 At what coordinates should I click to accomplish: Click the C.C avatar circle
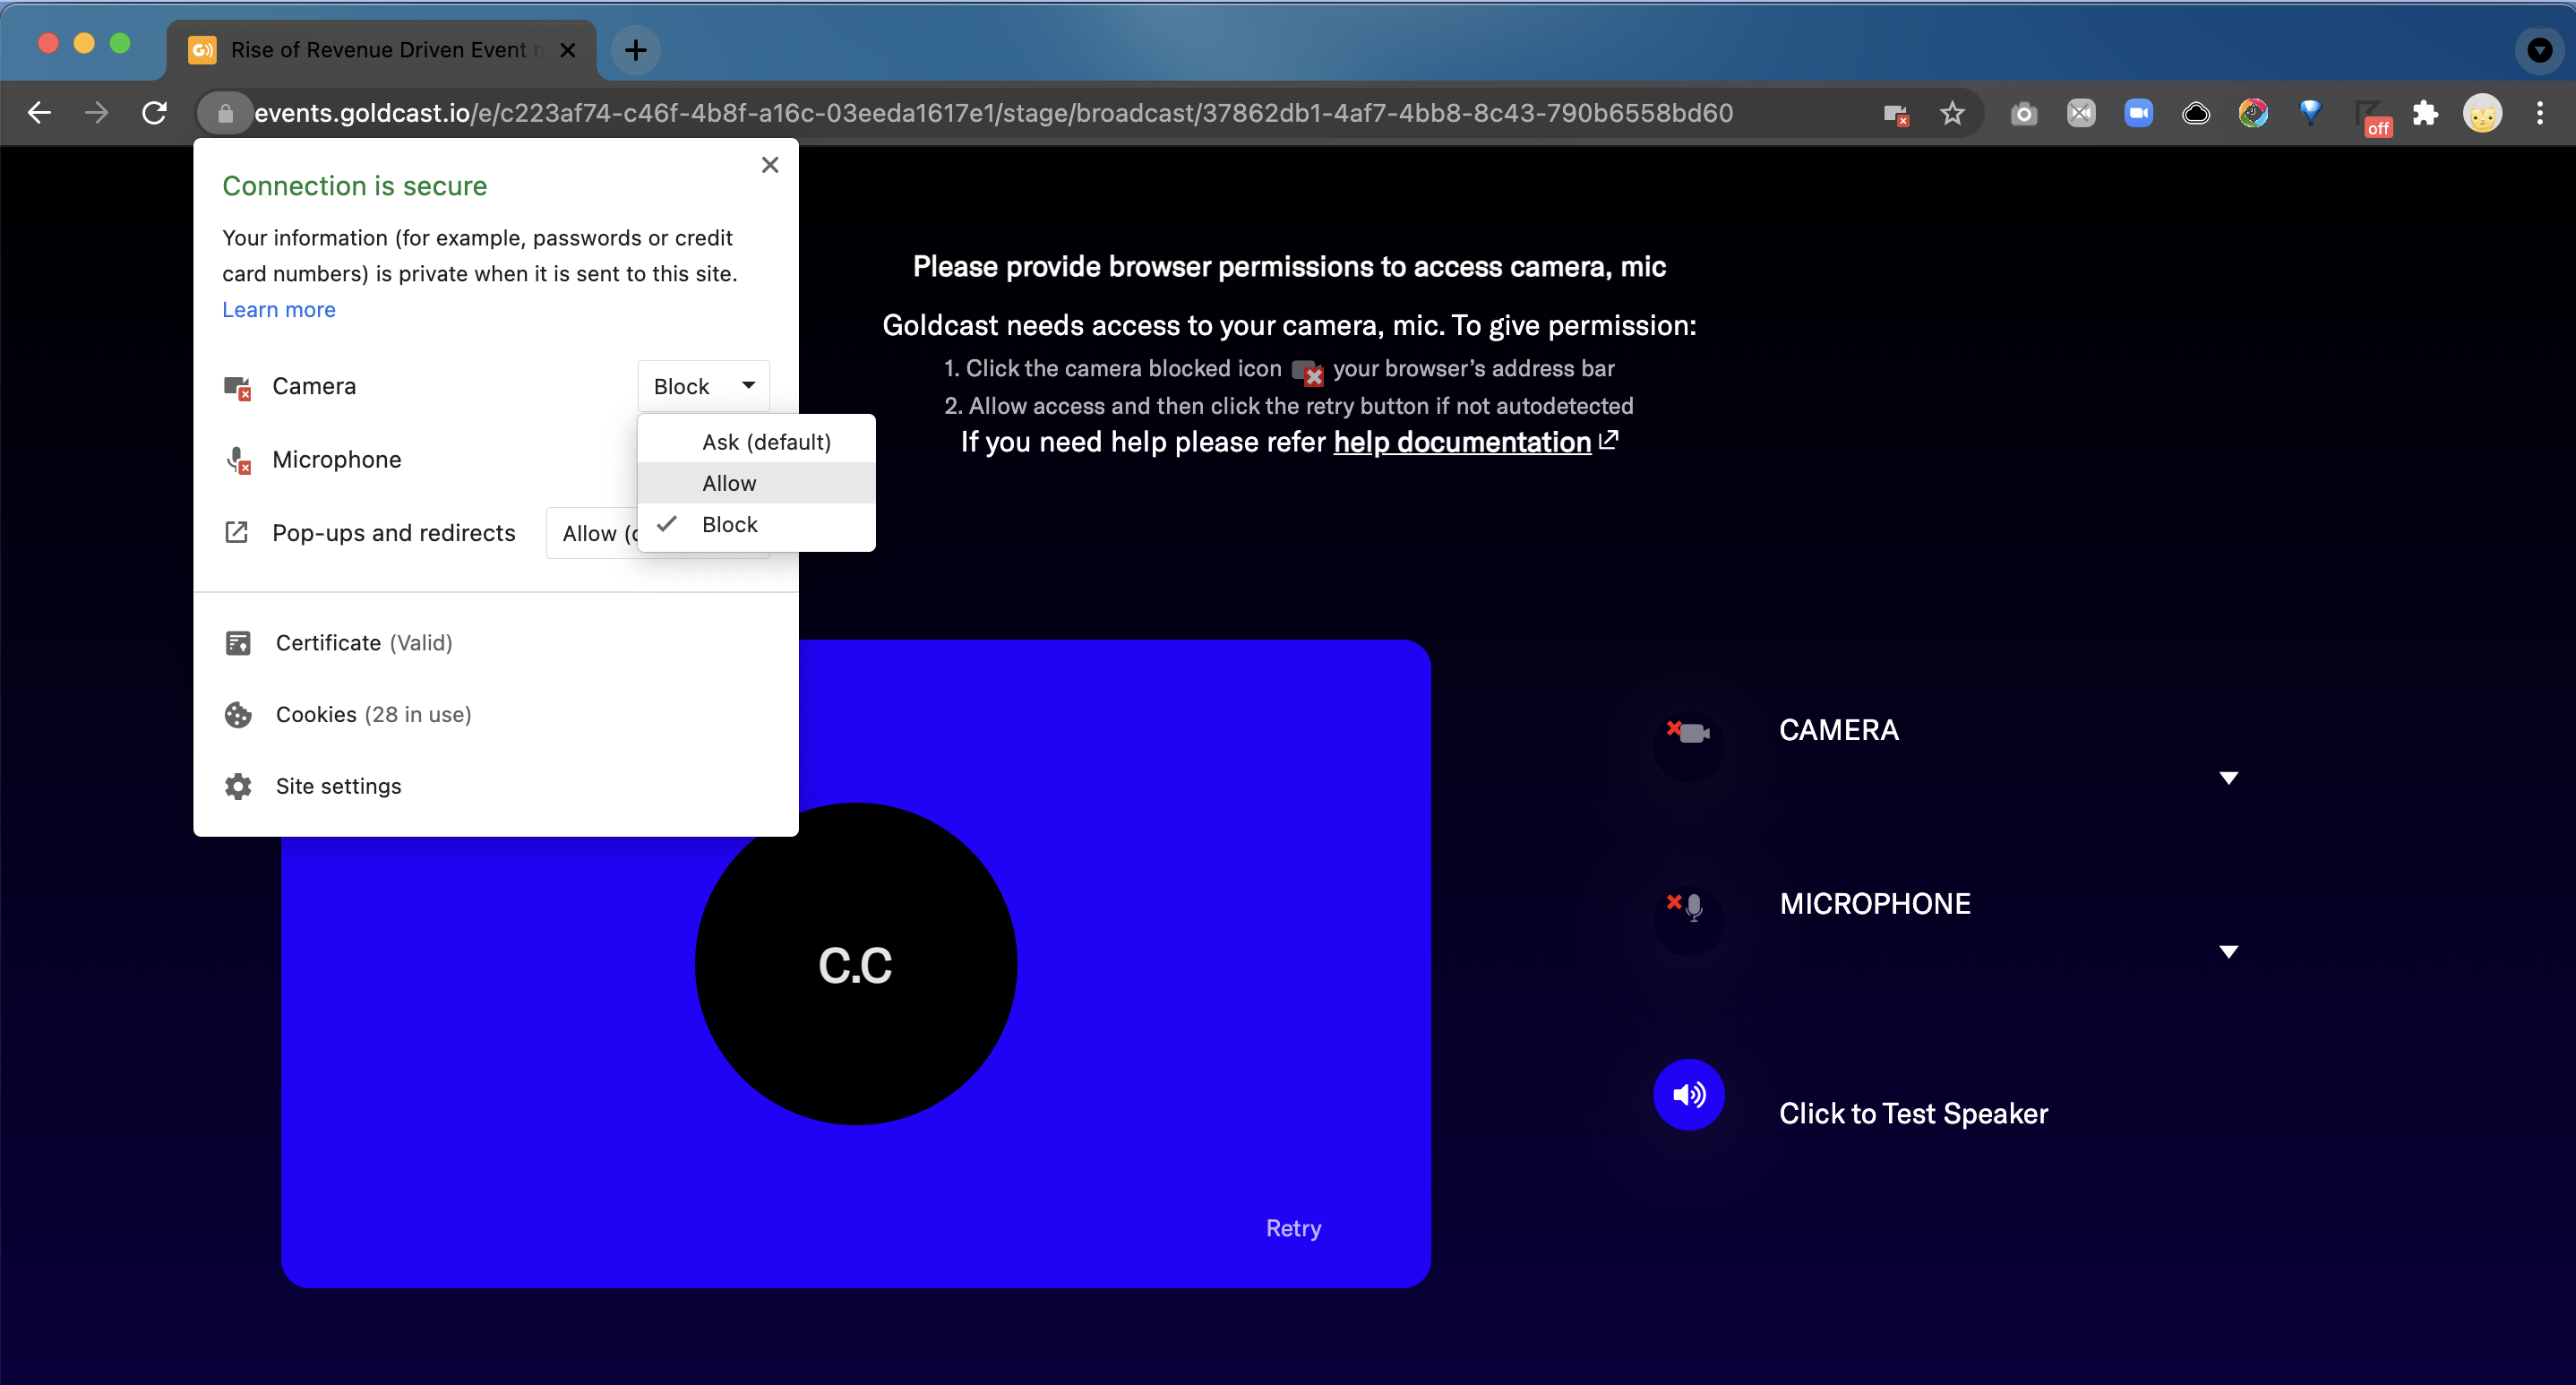pyautogui.click(x=856, y=964)
